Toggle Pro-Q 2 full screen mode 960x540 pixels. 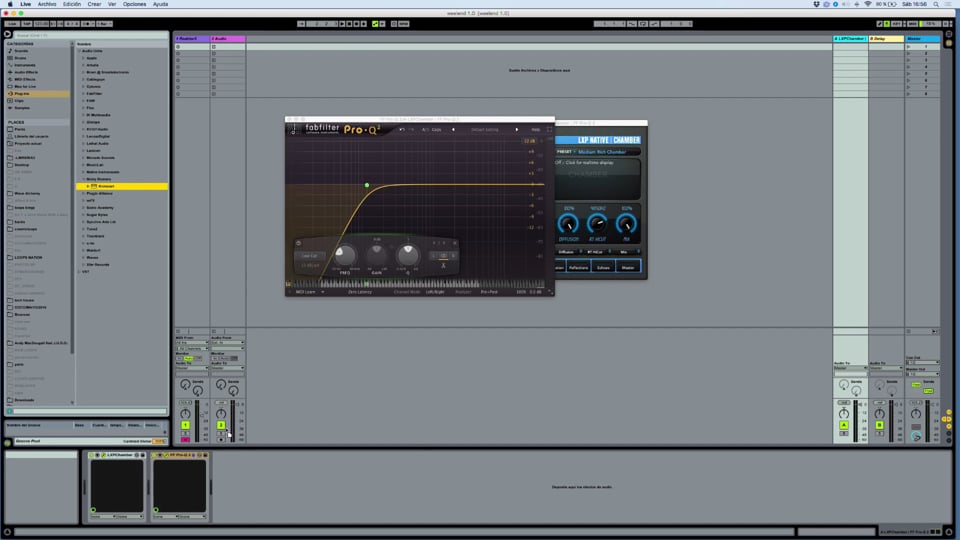click(549, 130)
